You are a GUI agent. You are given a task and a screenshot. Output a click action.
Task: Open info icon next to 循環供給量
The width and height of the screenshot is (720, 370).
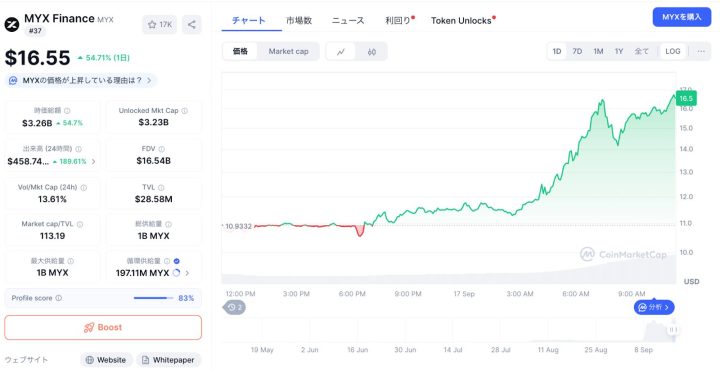[x=167, y=261]
